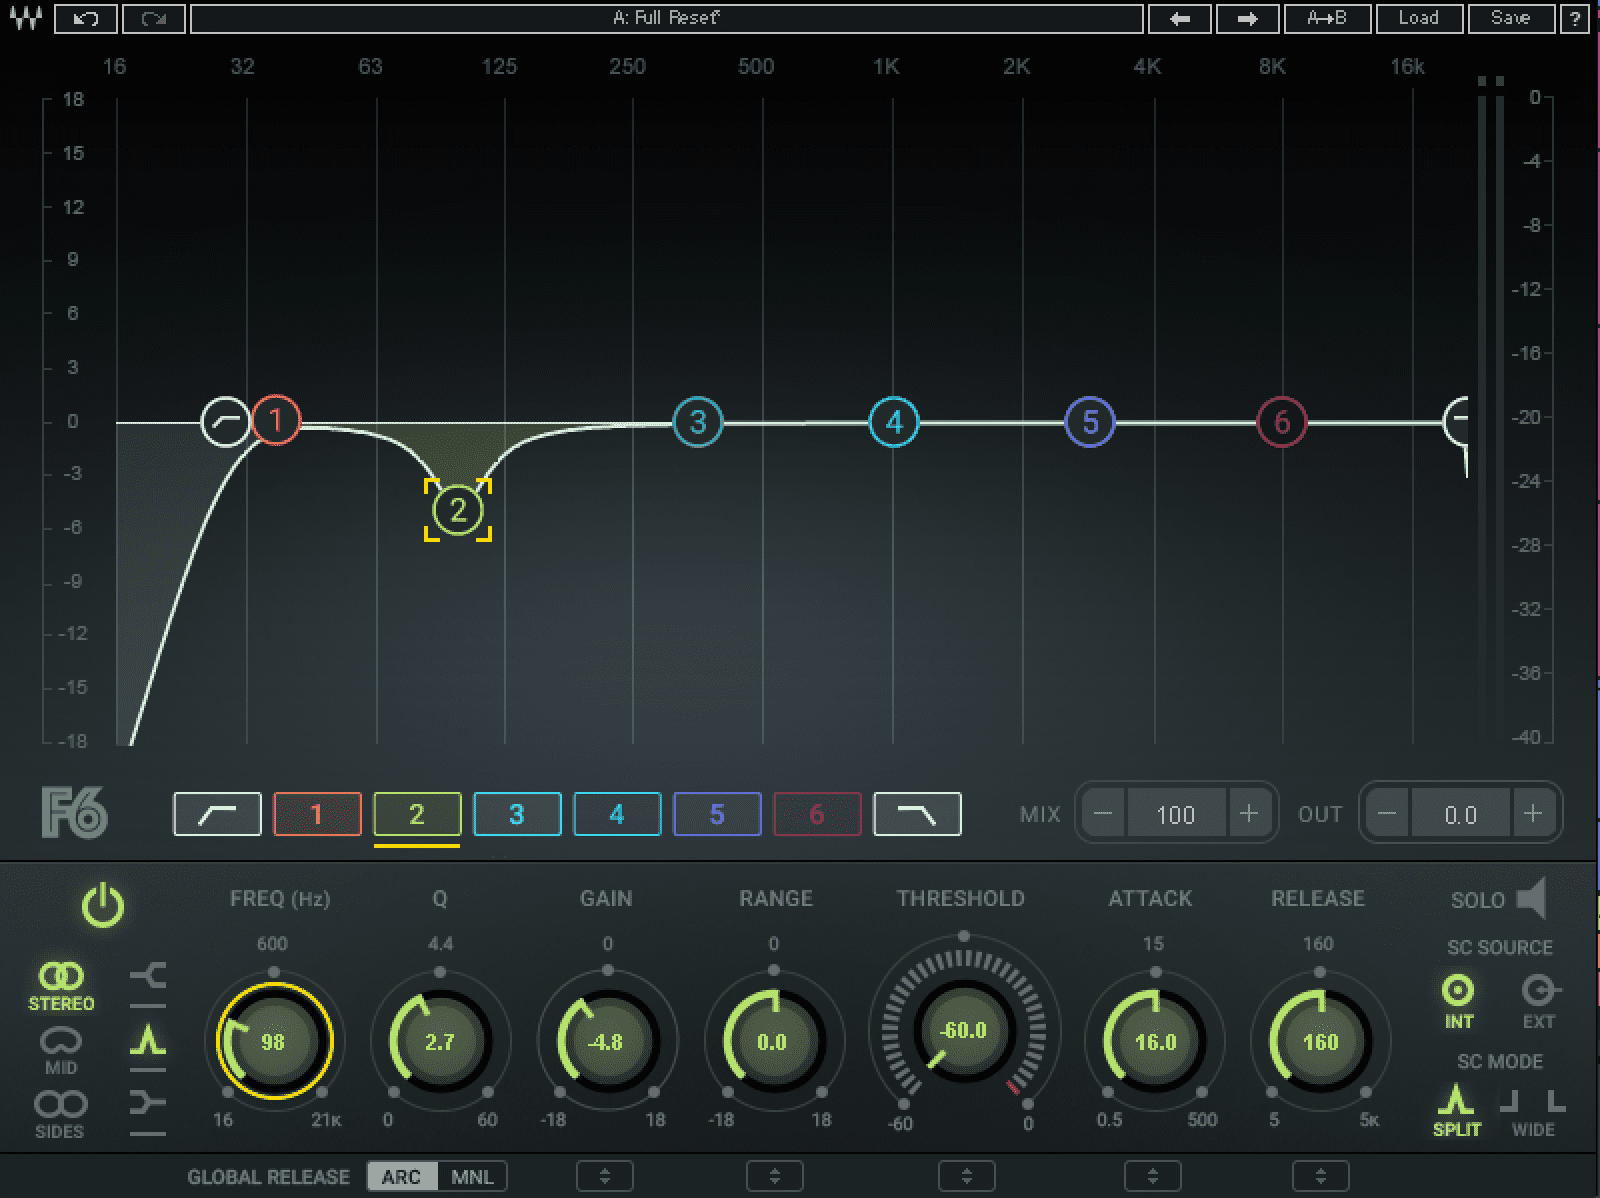The height and width of the screenshot is (1198, 1600).
Task: Redo the last undone change
Action: [152, 18]
